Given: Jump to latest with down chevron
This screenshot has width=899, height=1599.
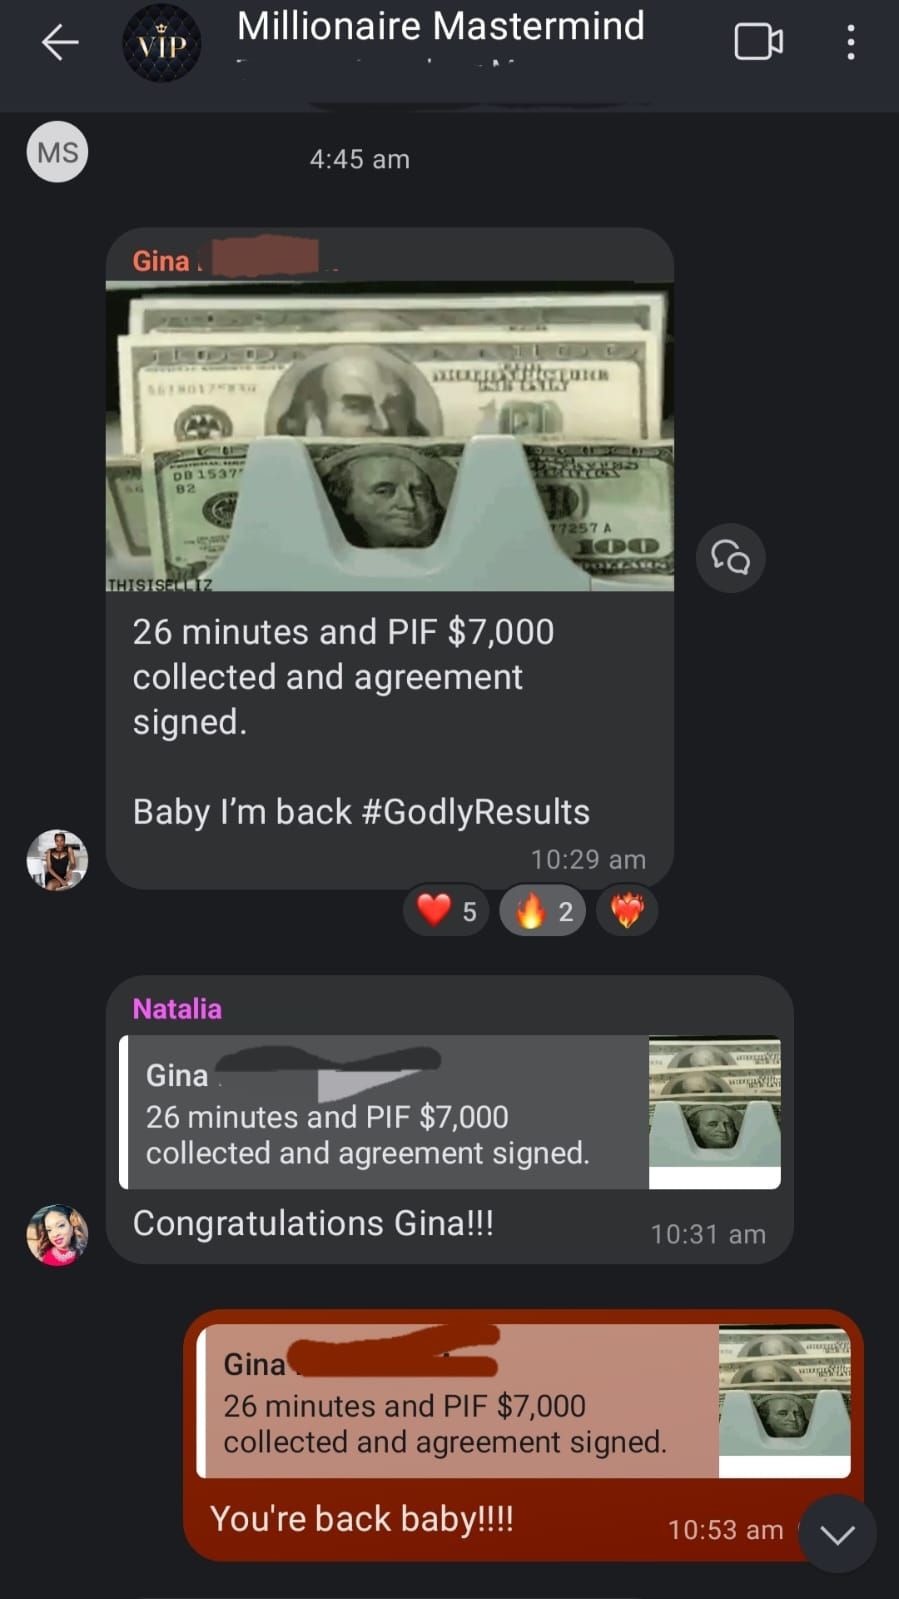Looking at the screenshot, I should click(x=837, y=1534).
